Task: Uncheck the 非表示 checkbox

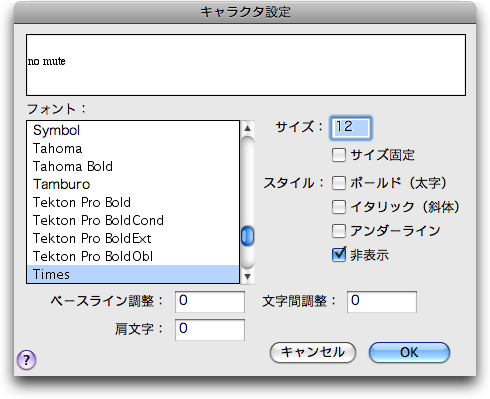Action: click(x=339, y=255)
